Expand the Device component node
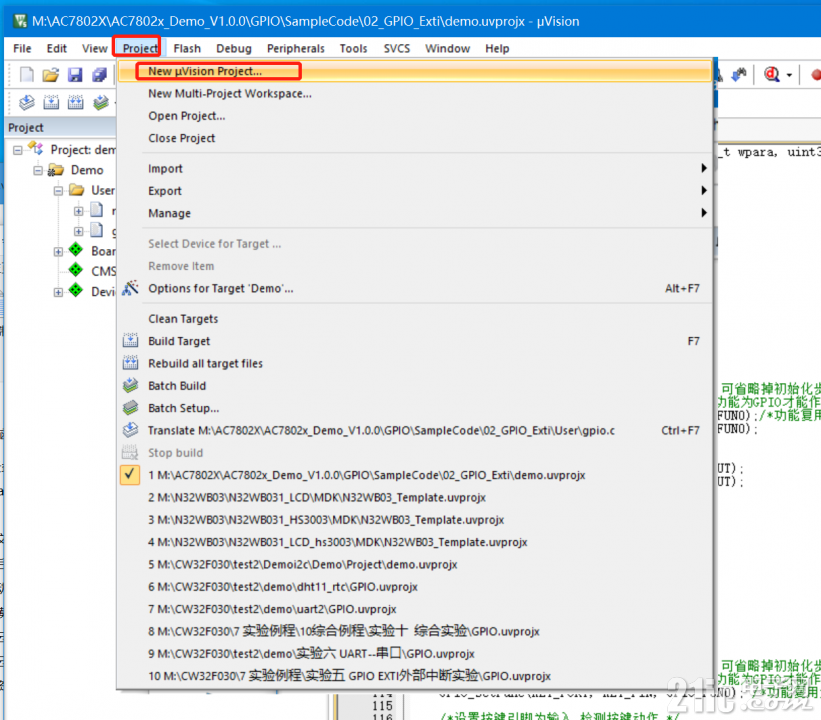Screen dimensions: 821x720 [58, 292]
